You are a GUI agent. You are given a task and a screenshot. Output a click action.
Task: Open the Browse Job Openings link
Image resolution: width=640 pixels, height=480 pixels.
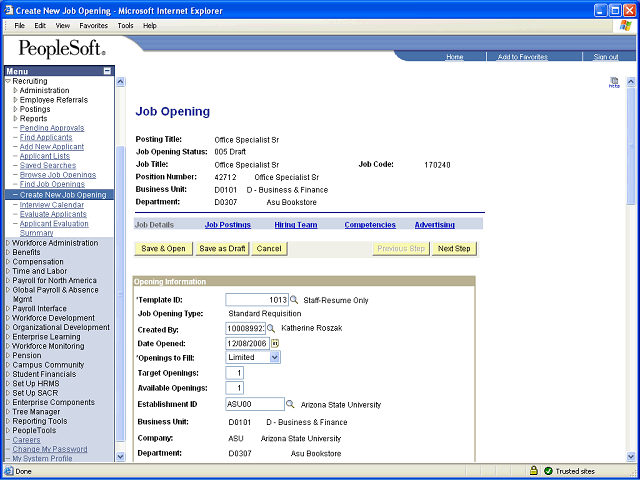58,175
